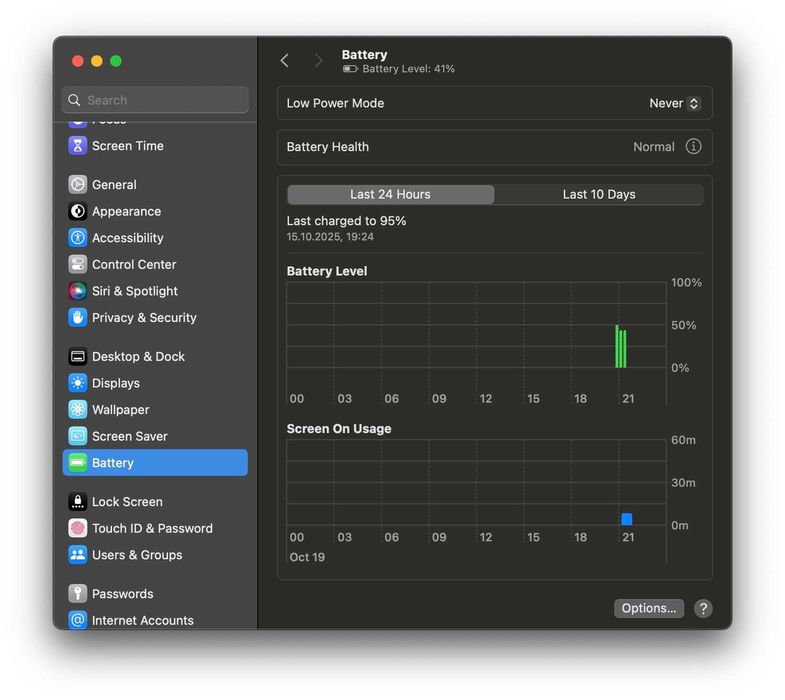785x700 pixels.
Task: Select Screen Time in the sidebar
Action: coord(155,146)
